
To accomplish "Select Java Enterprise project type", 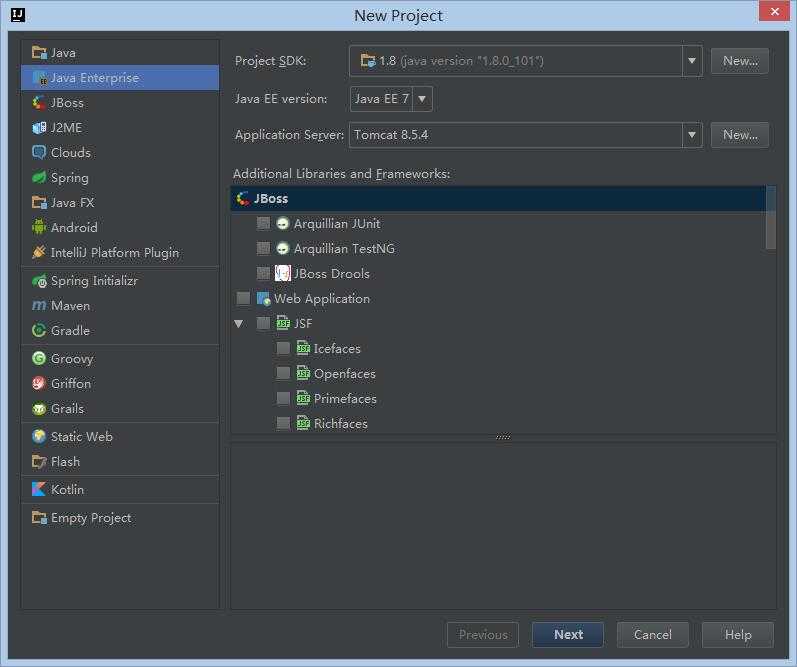I will point(120,78).
